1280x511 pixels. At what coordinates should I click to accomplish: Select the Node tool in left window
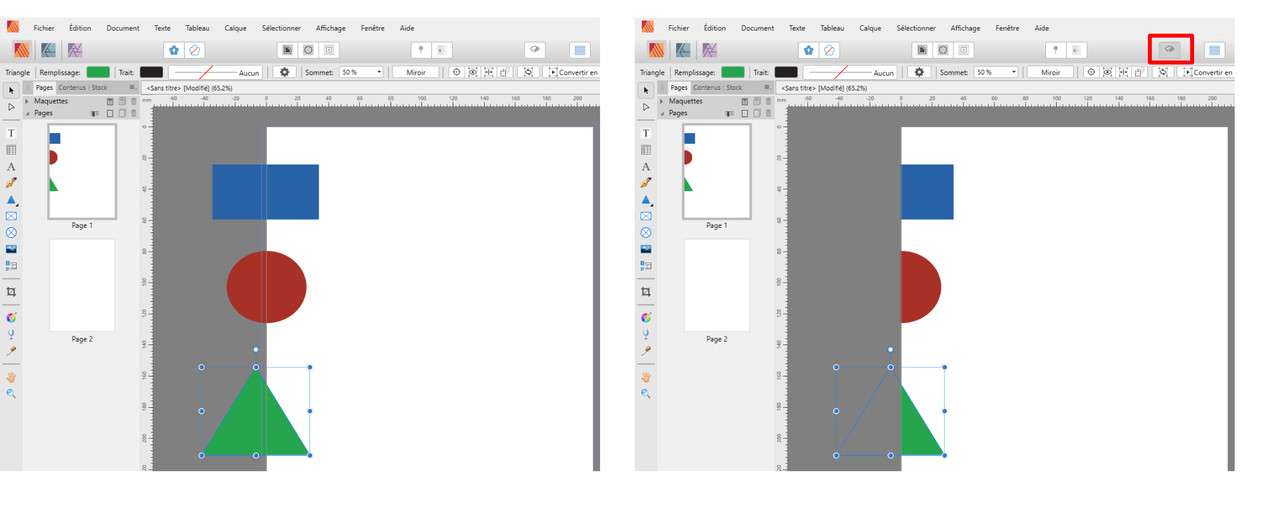[x=11, y=106]
